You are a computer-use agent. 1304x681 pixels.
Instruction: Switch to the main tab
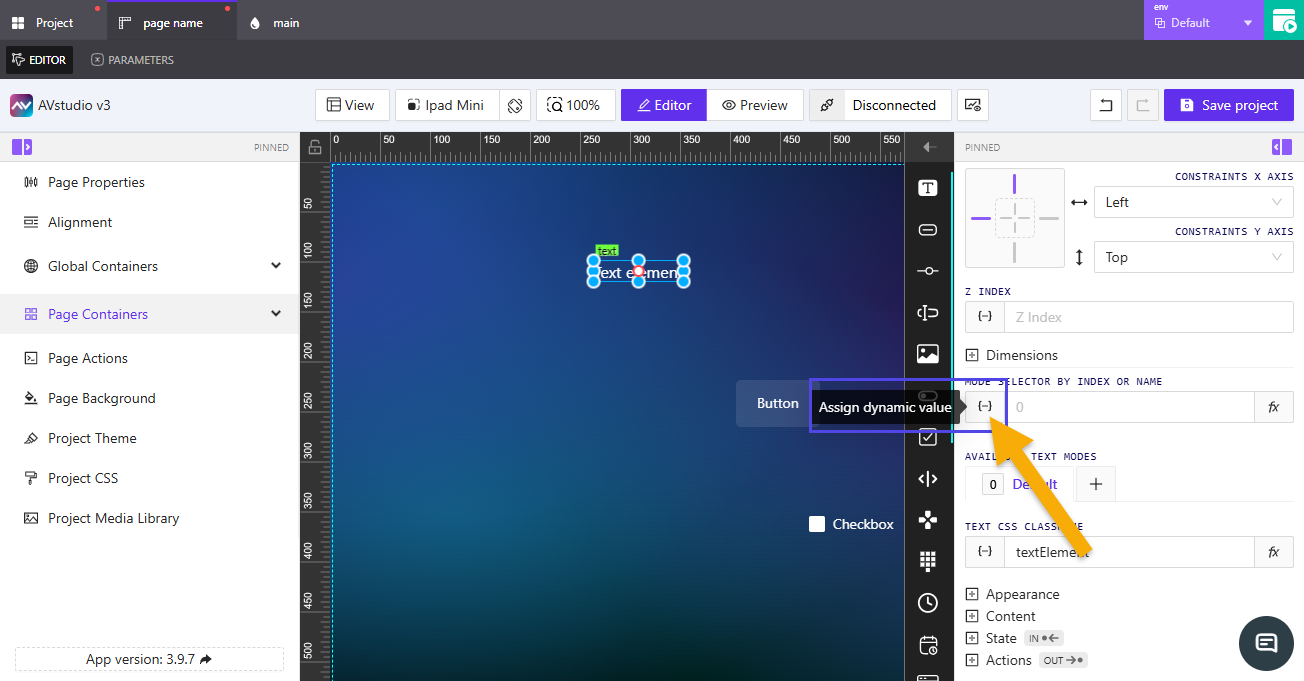tap(285, 23)
